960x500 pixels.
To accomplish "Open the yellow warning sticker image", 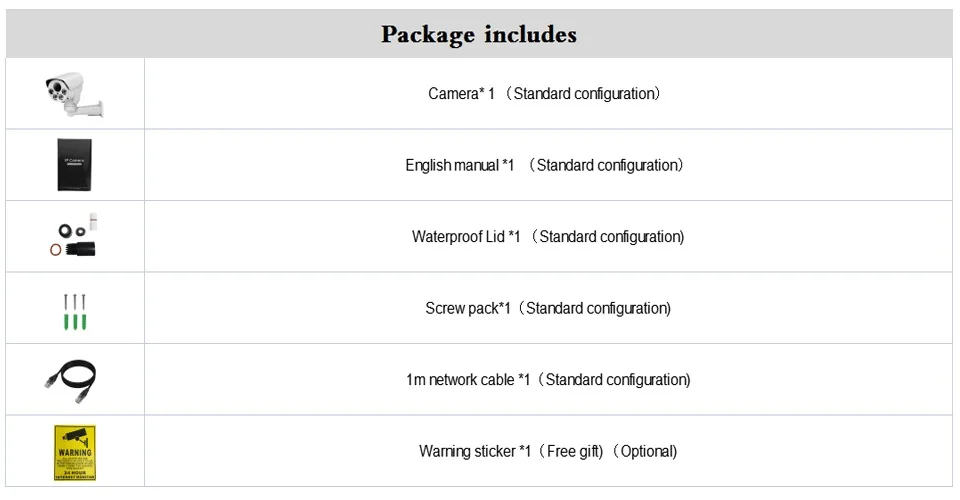I will [x=75, y=452].
